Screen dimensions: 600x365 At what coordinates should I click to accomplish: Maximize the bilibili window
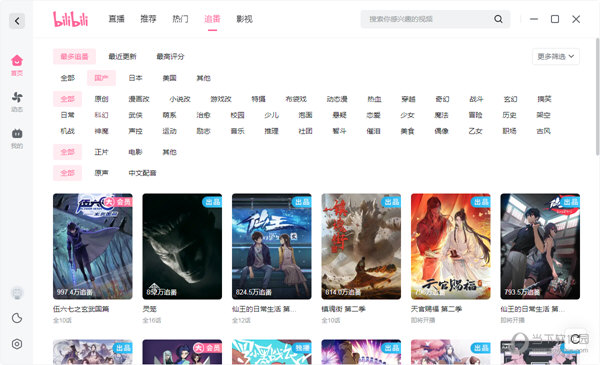click(x=554, y=19)
